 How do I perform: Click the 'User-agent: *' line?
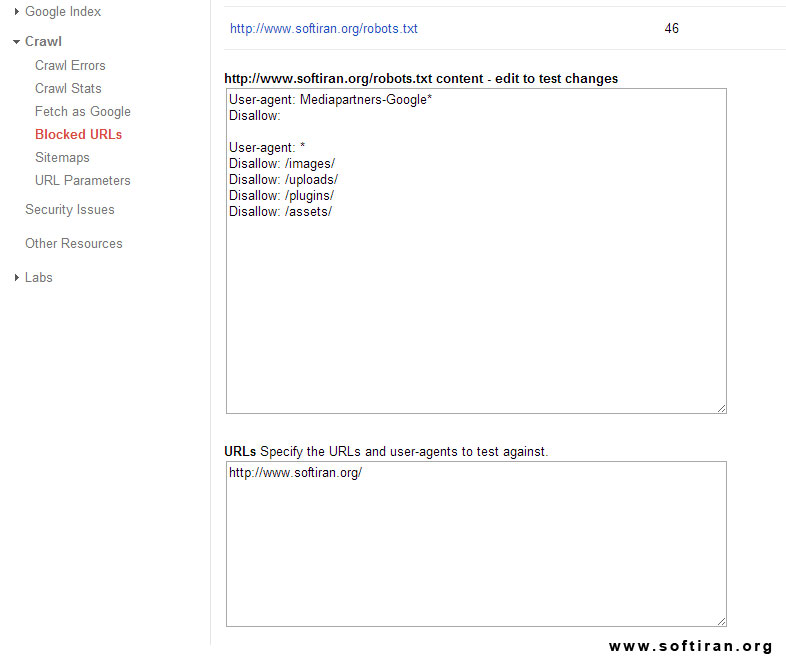[x=267, y=148]
